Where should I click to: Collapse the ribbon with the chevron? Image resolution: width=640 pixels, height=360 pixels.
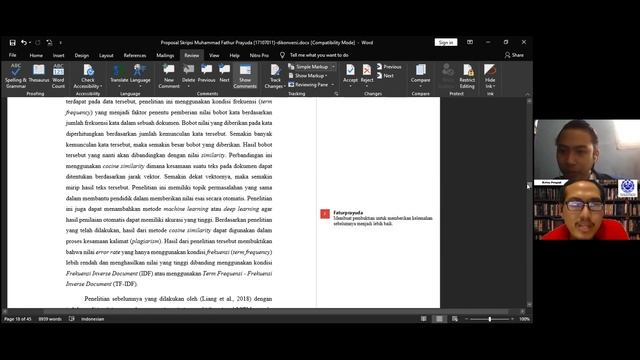pyautogui.click(x=527, y=94)
